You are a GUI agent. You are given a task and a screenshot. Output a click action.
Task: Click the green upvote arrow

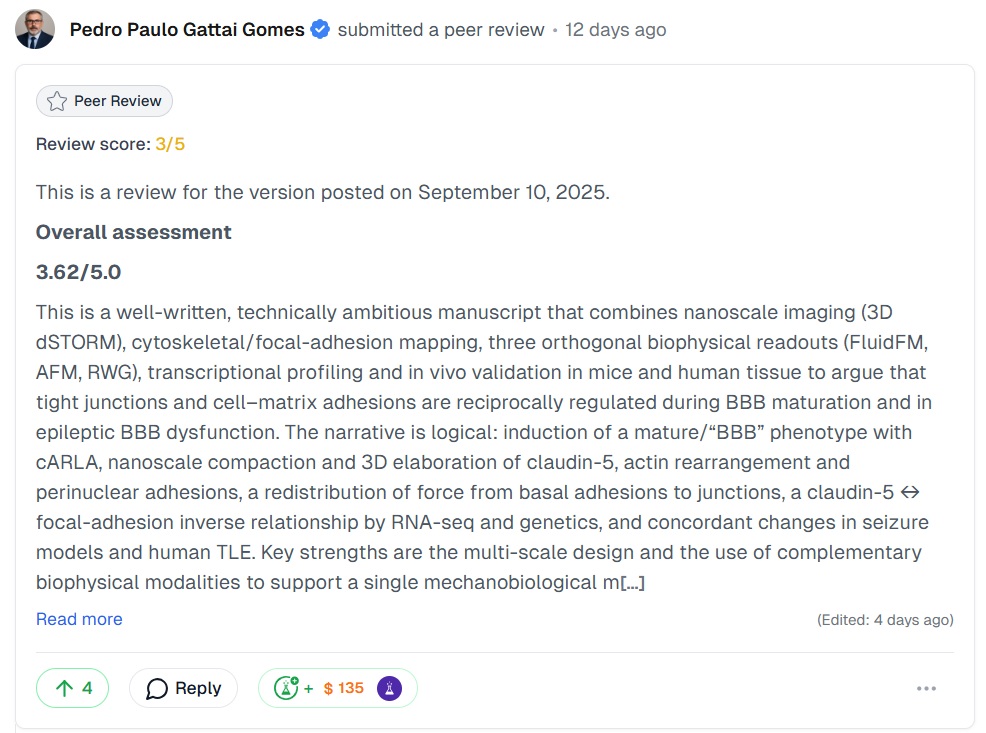tap(63, 688)
